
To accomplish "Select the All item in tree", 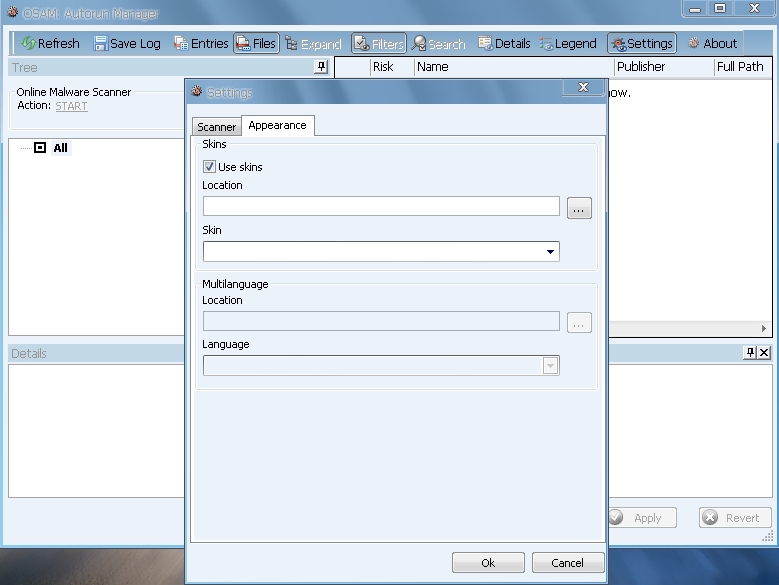I will coord(61,148).
